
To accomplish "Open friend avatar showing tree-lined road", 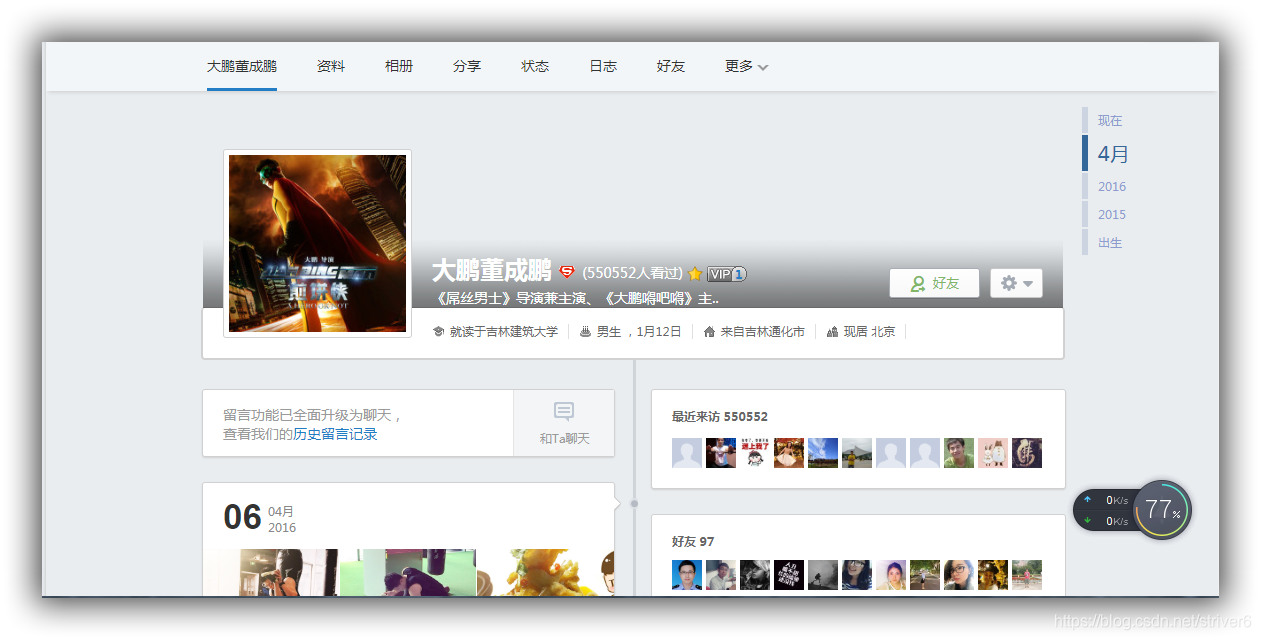I will click(x=925, y=575).
